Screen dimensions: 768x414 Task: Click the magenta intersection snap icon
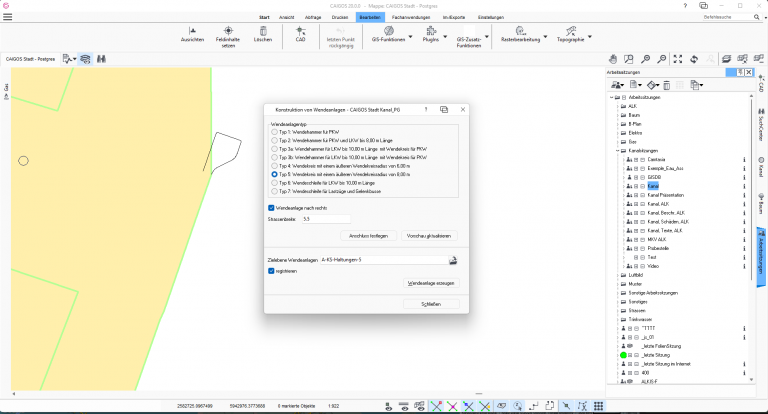[452, 406]
